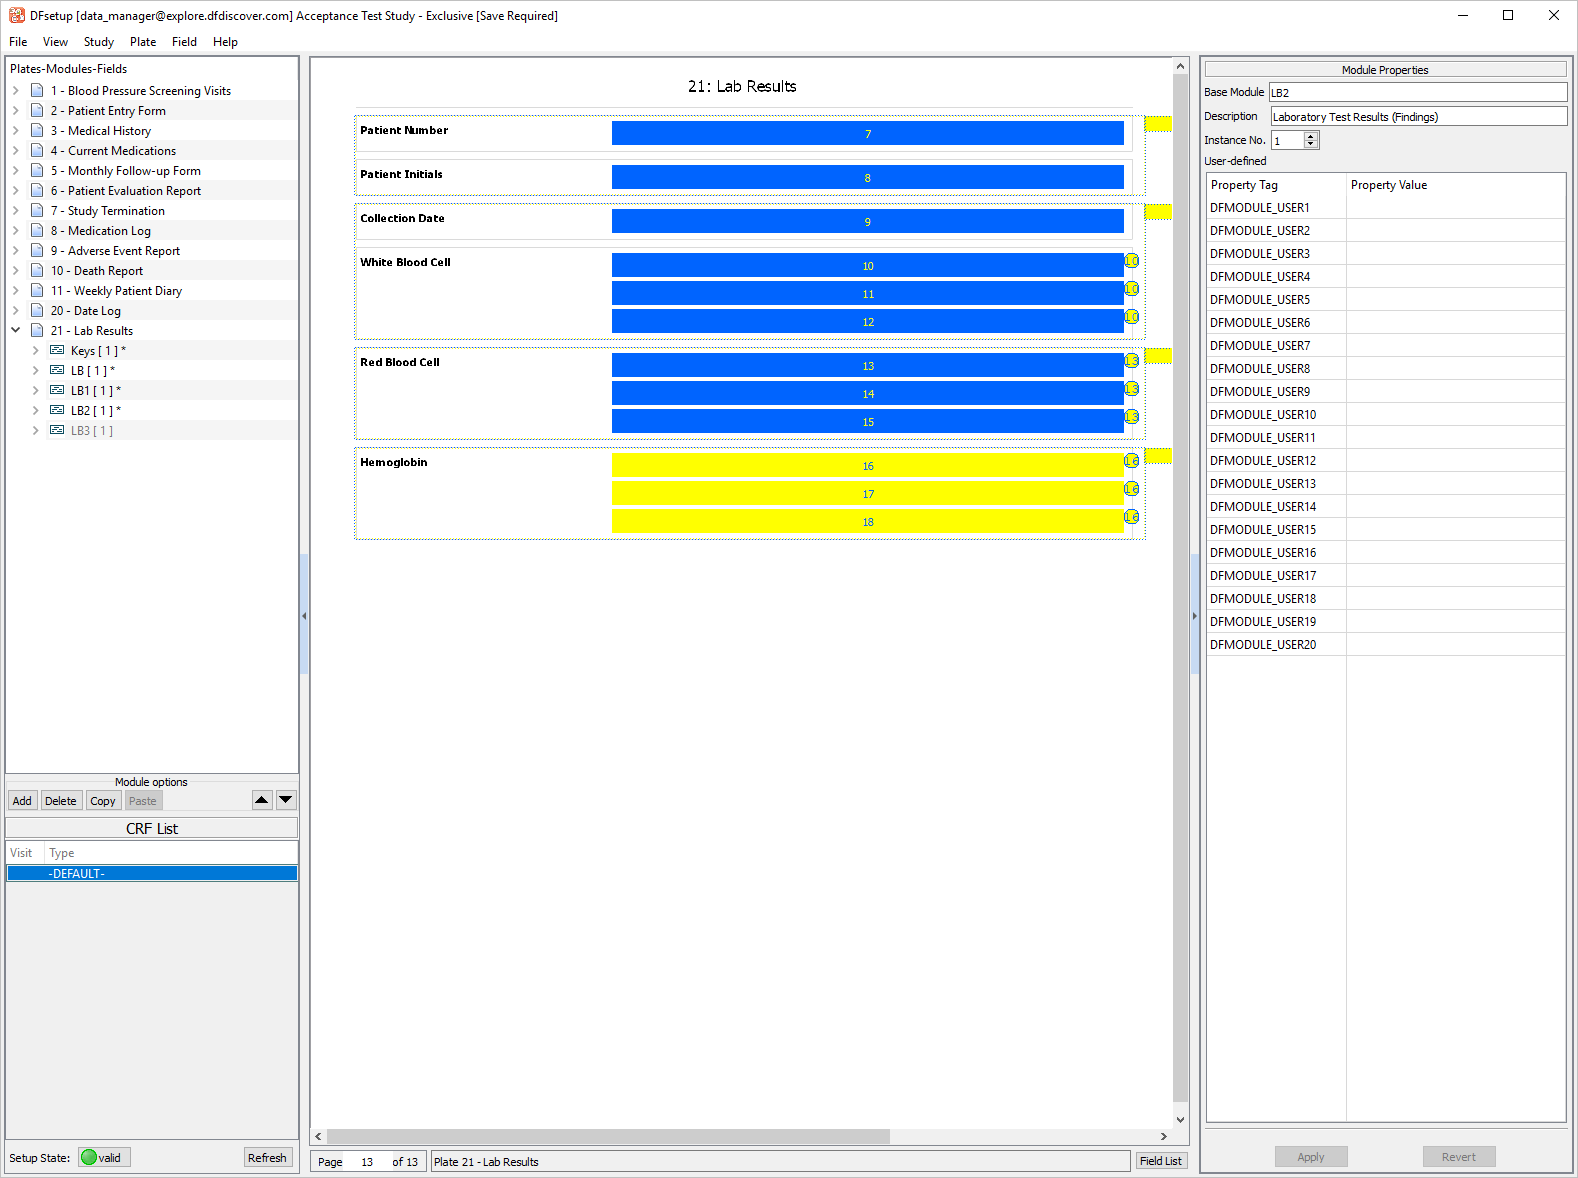Click the Description text field
Screen dimensions: 1578x1178
pyautogui.click(x=1417, y=117)
